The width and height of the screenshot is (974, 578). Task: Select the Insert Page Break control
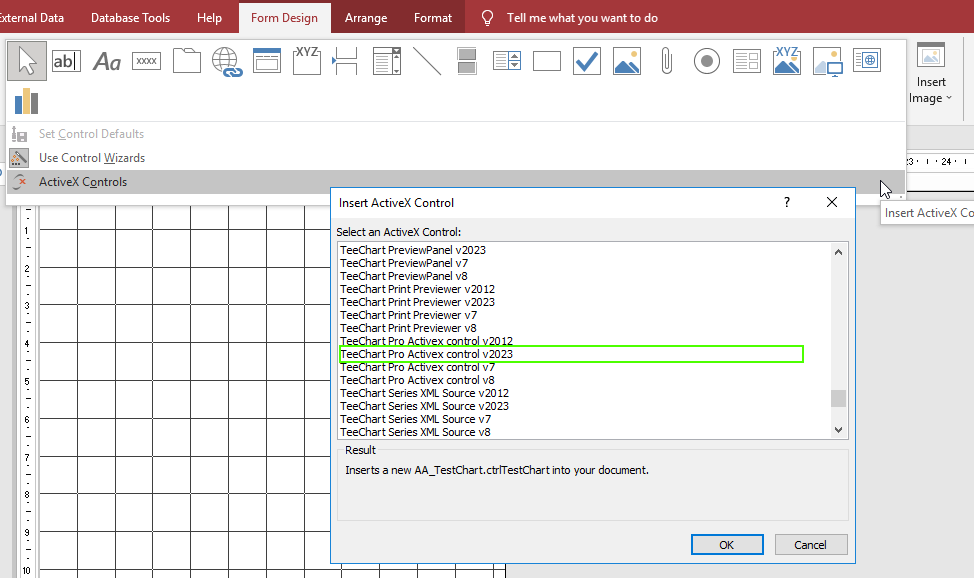coord(345,61)
